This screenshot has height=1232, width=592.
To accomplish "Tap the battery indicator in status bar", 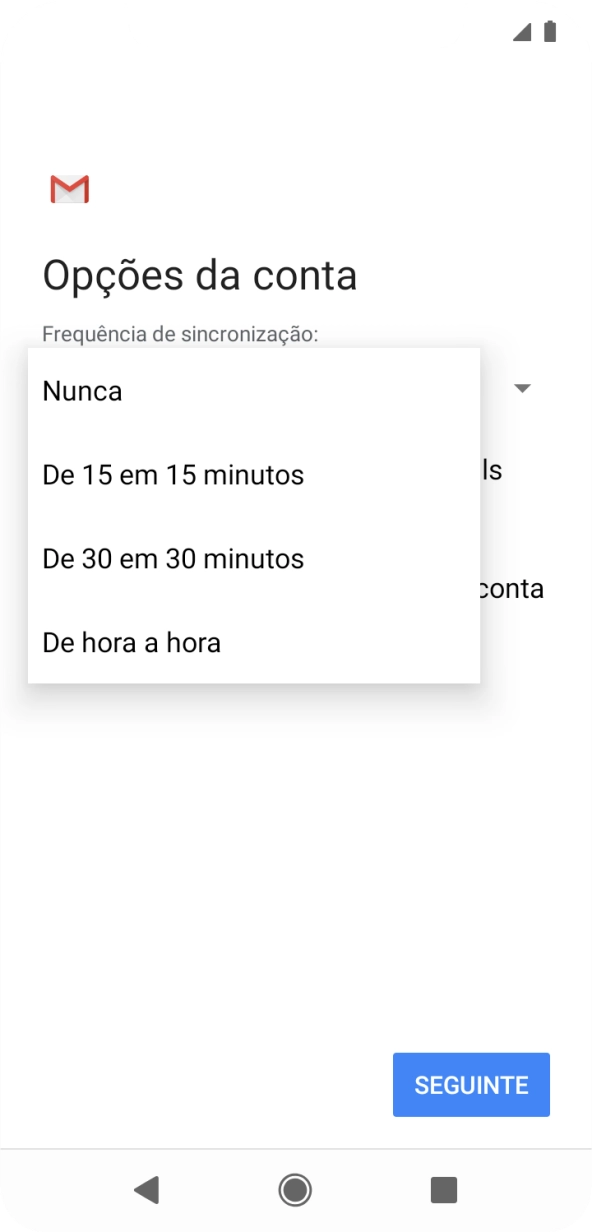I will (548, 31).
